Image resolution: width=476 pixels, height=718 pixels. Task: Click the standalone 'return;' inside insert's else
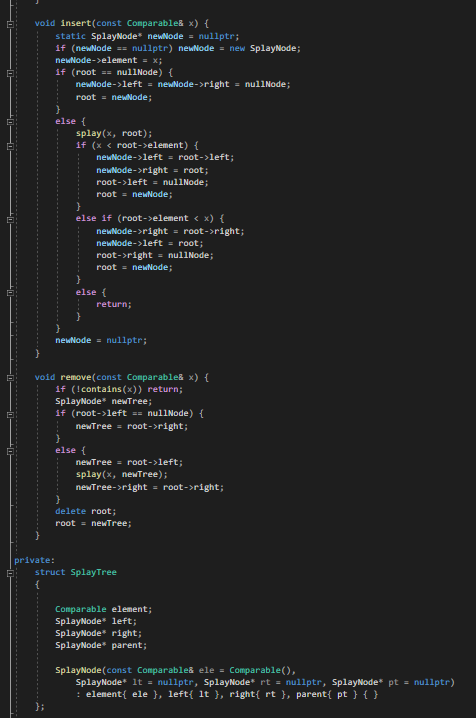click(x=114, y=304)
